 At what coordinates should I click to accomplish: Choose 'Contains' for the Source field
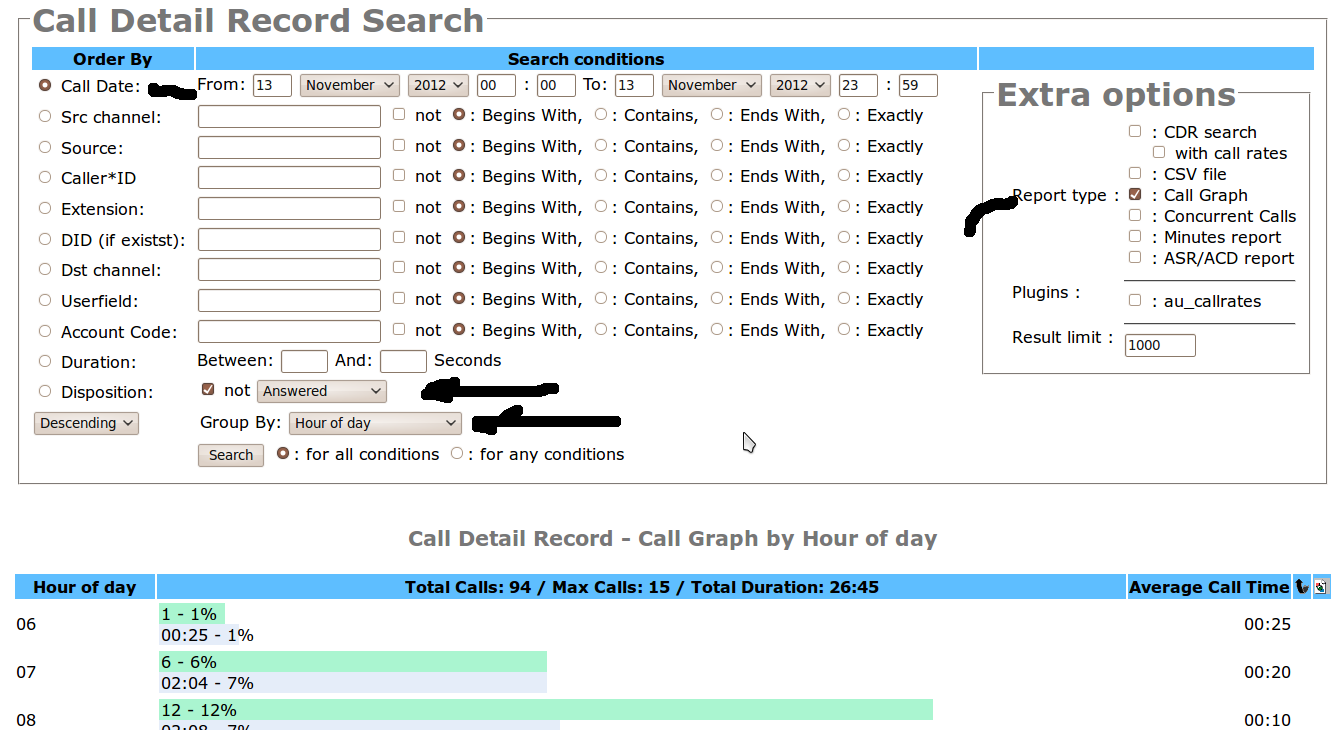coord(601,145)
